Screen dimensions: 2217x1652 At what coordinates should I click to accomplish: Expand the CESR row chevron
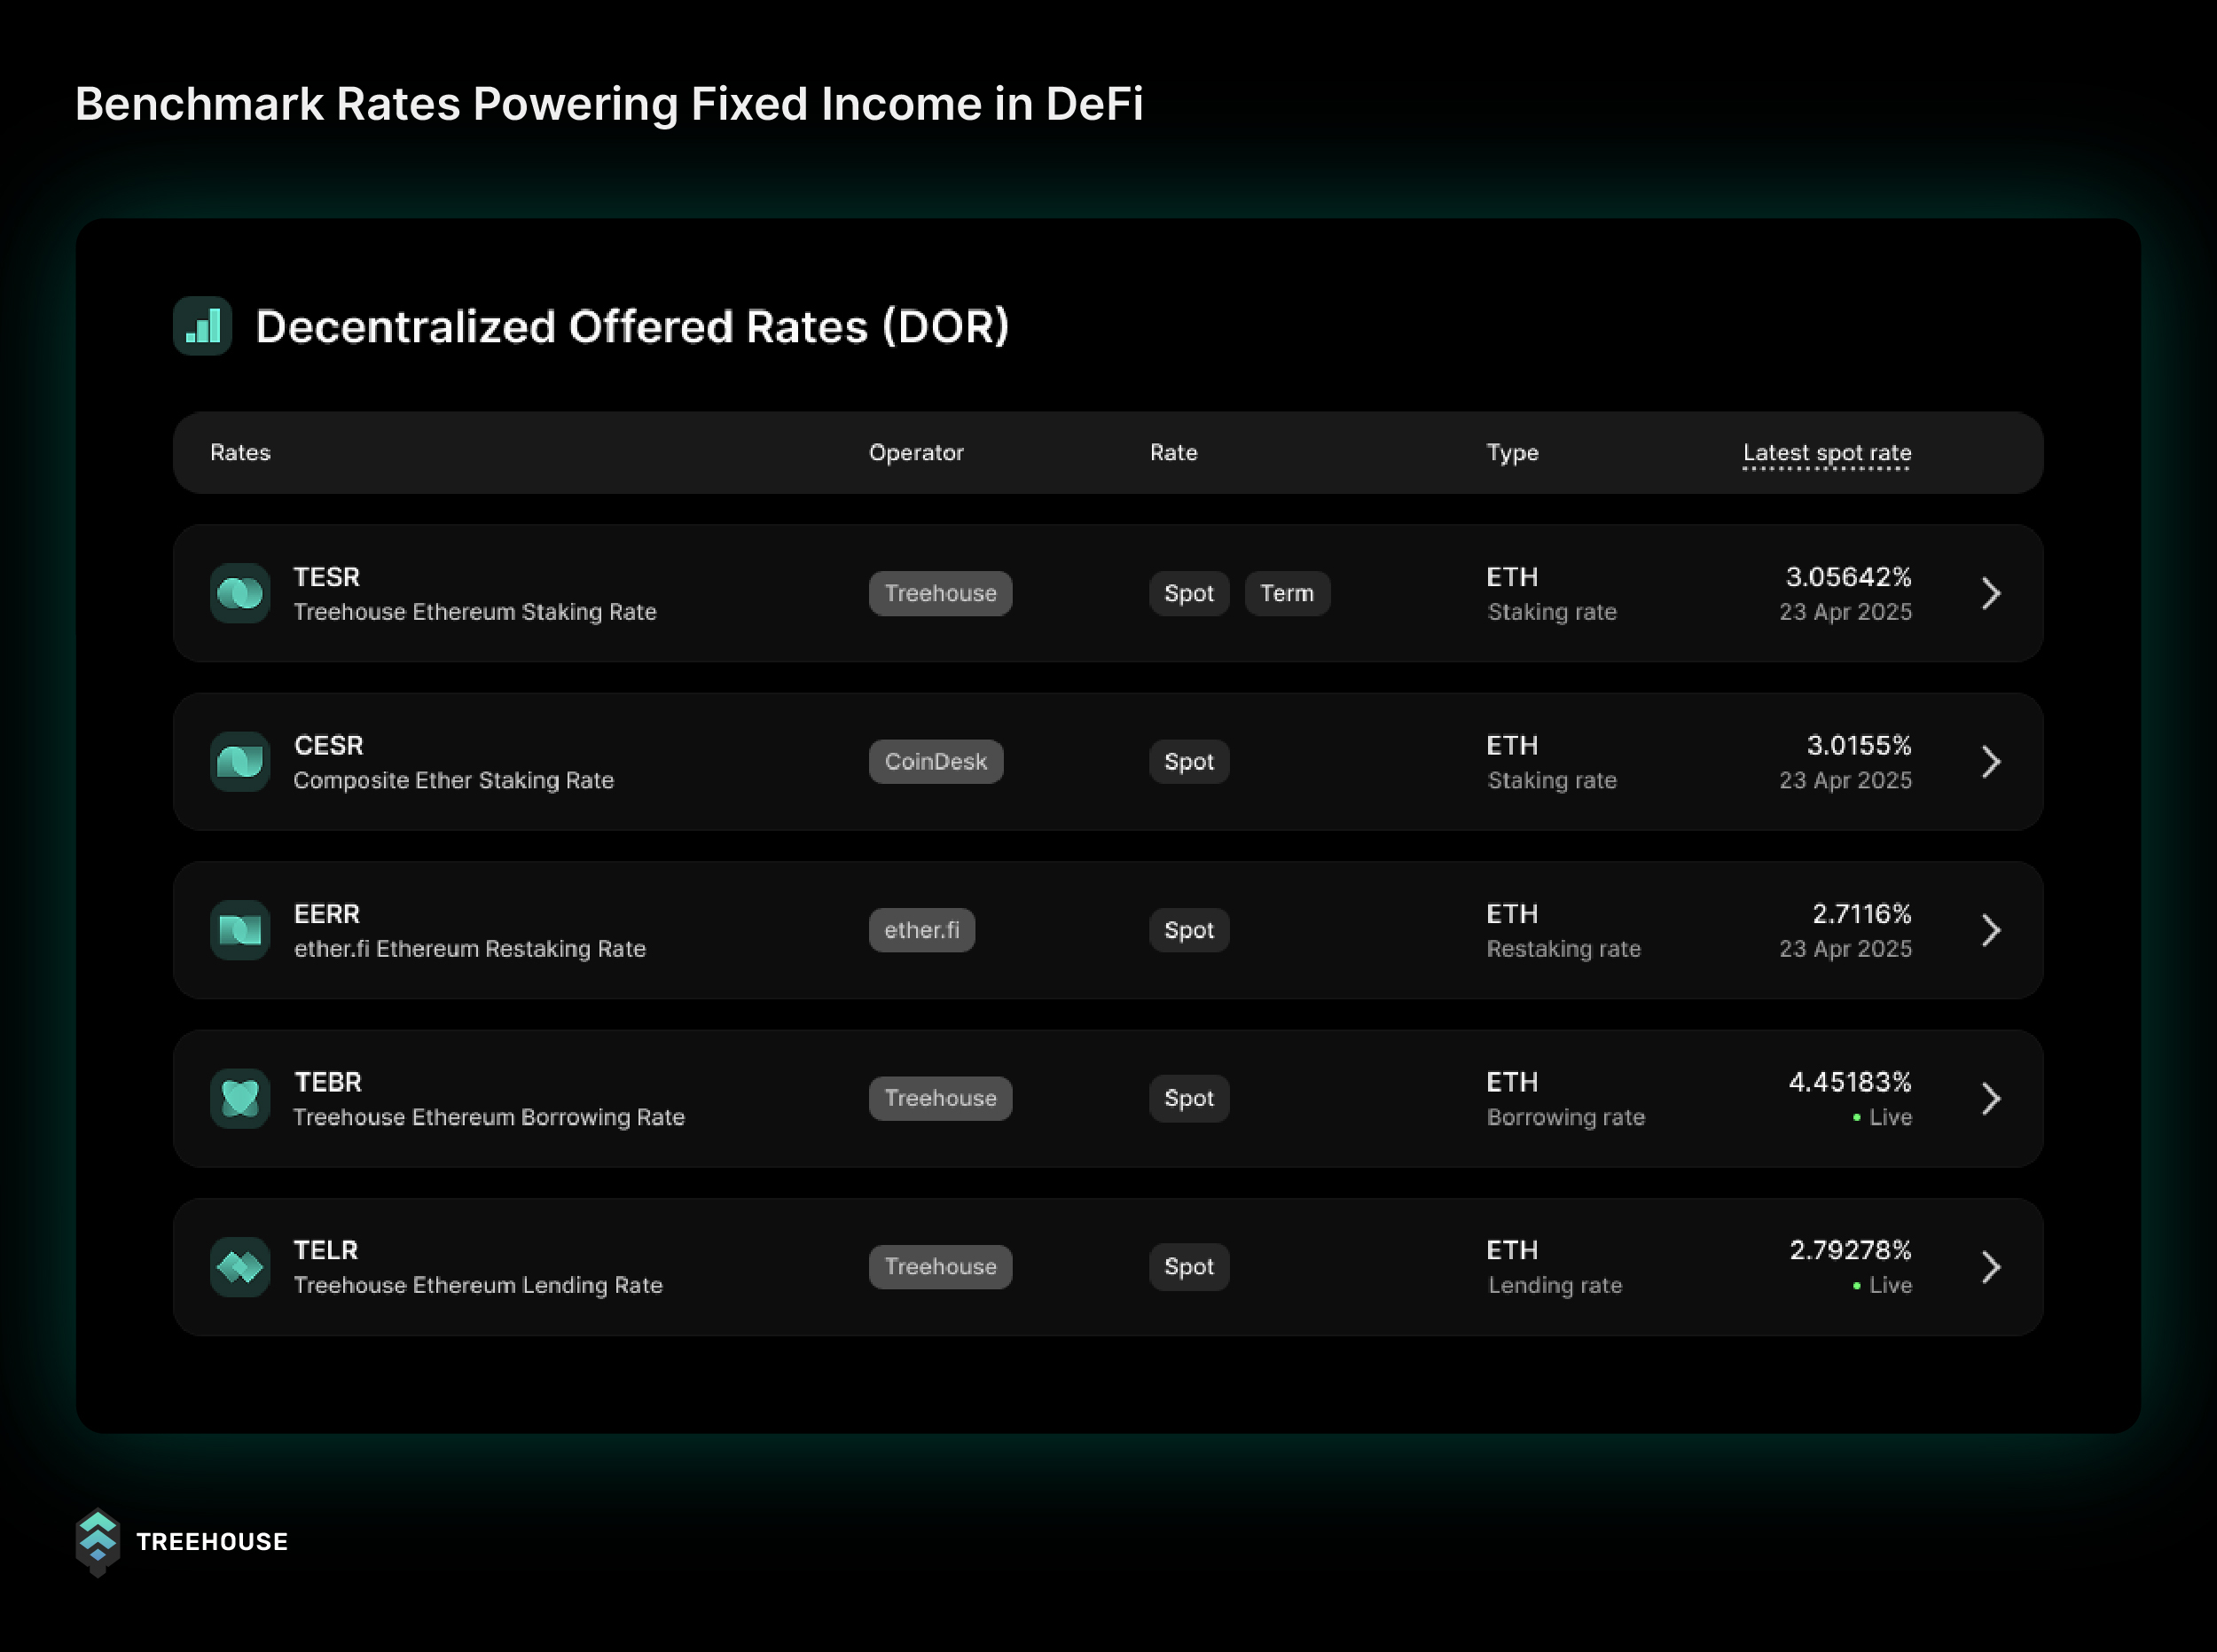click(x=1990, y=762)
